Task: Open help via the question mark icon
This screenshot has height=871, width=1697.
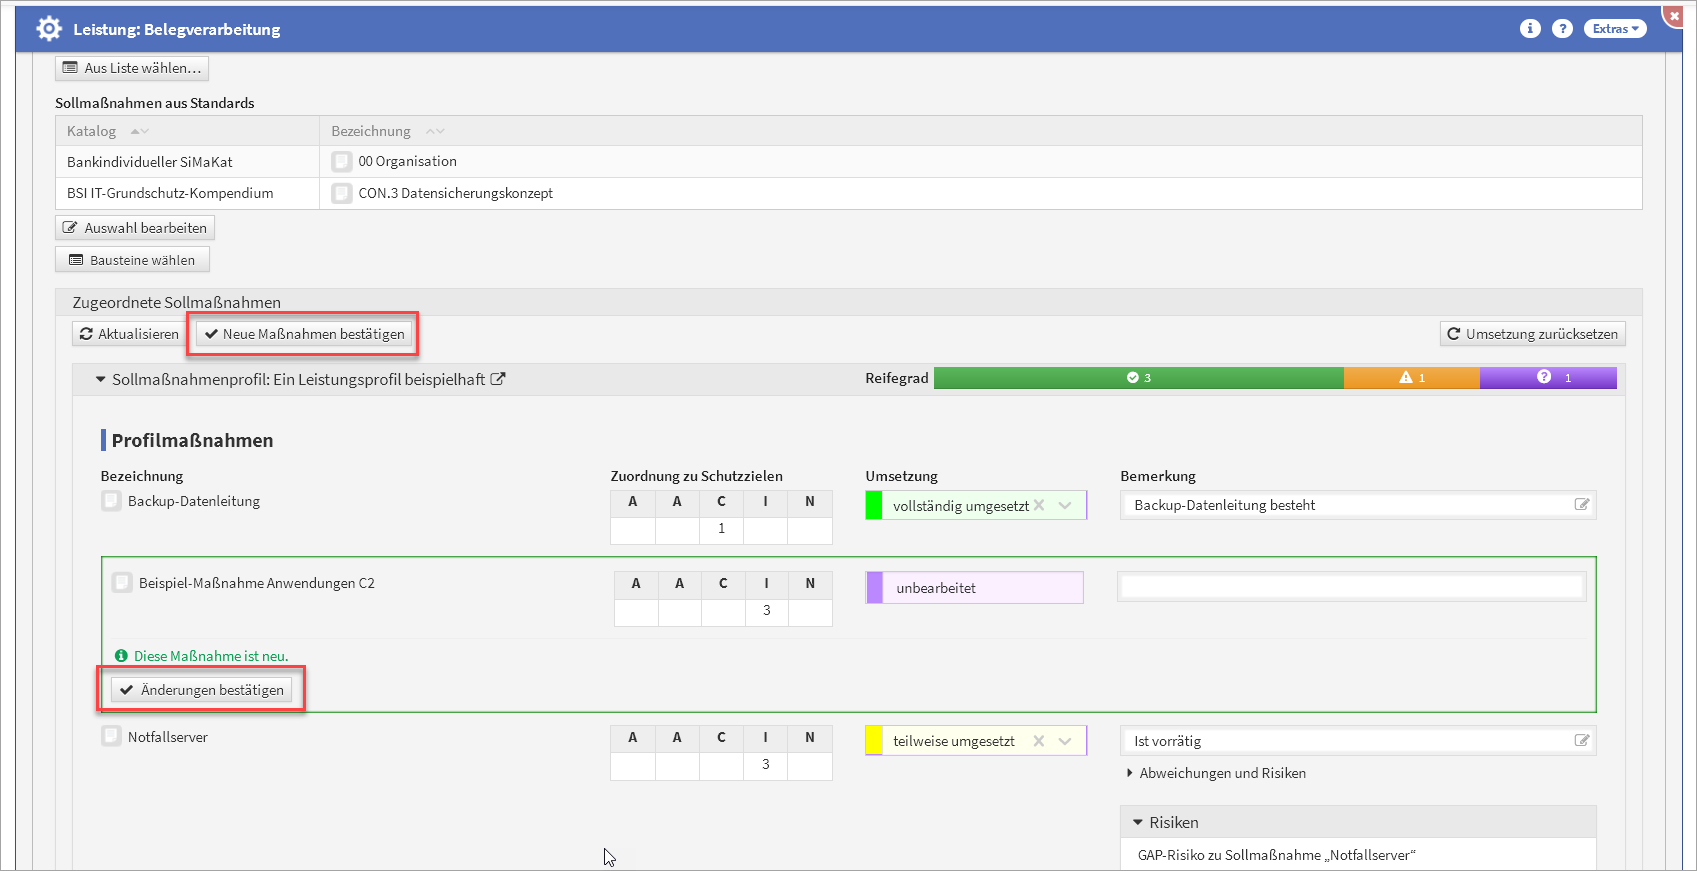Action: click(x=1562, y=29)
